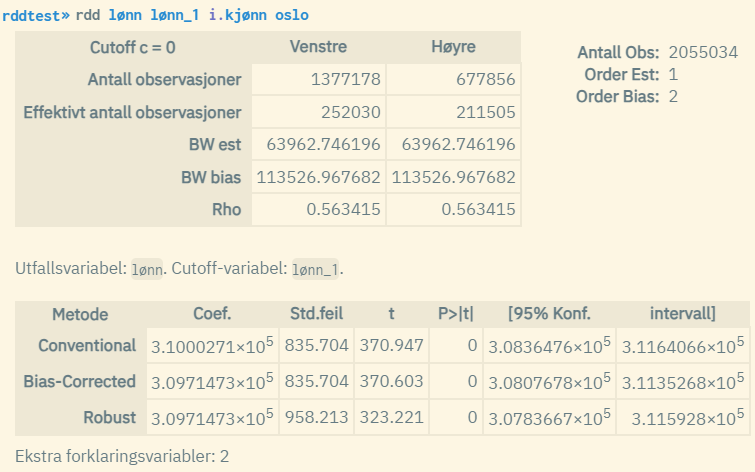Image resolution: width=755 pixels, height=472 pixels.
Task: Select the Coef. column header
Action: coord(212,314)
